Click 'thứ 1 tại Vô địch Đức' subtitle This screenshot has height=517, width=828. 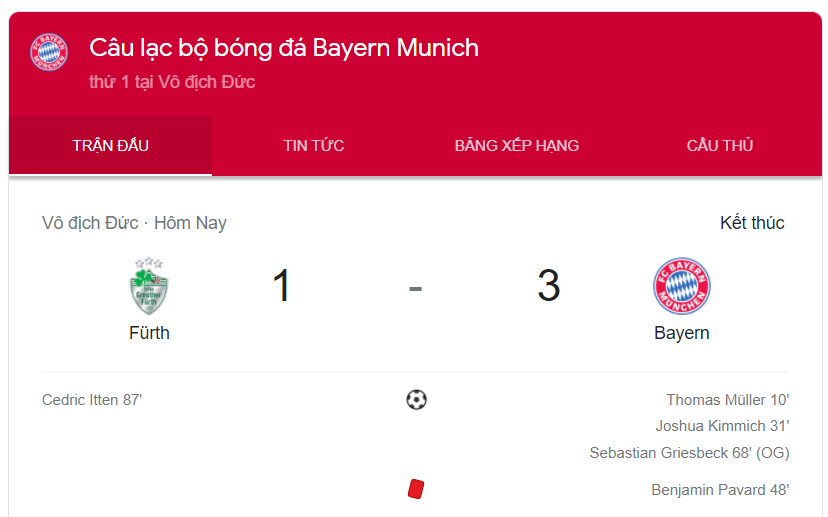[x=172, y=82]
